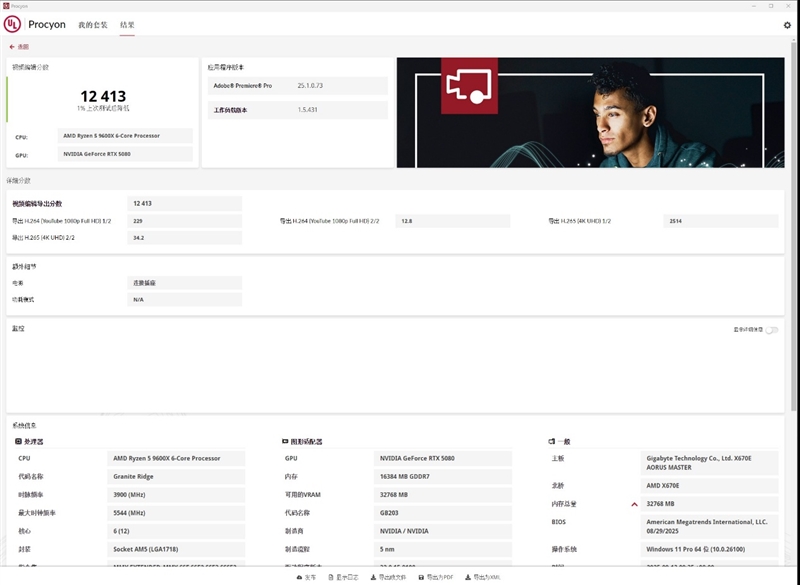Image resolution: width=800 pixels, height=585 pixels.
Task: Click the minimize window button
Action: click(x=754, y=5)
